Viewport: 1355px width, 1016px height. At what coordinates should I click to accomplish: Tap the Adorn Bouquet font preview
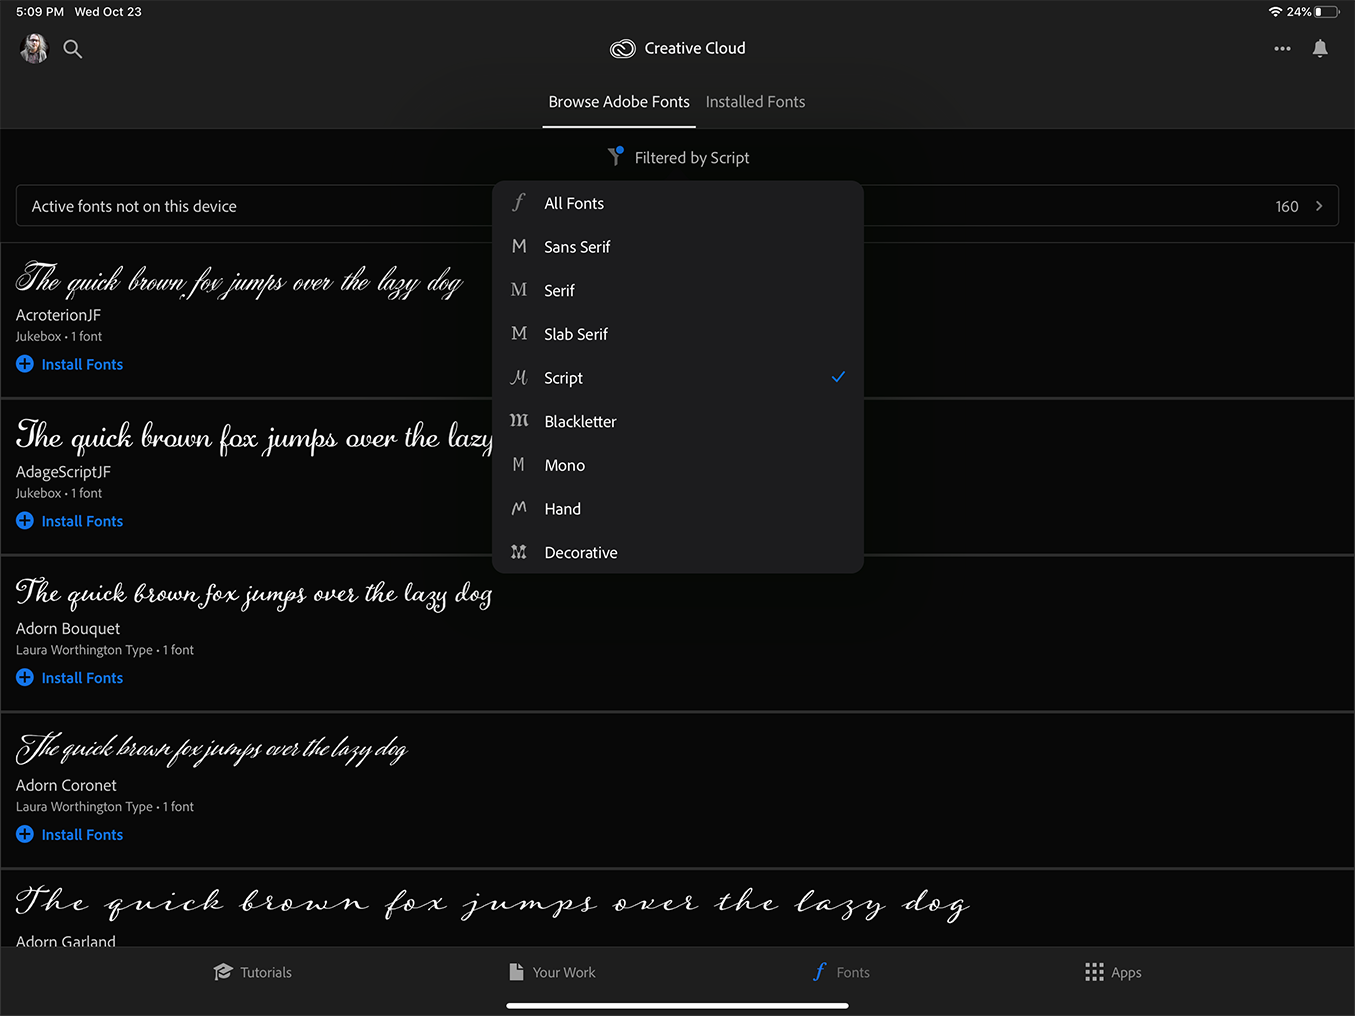pyautogui.click(x=254, y=594)
